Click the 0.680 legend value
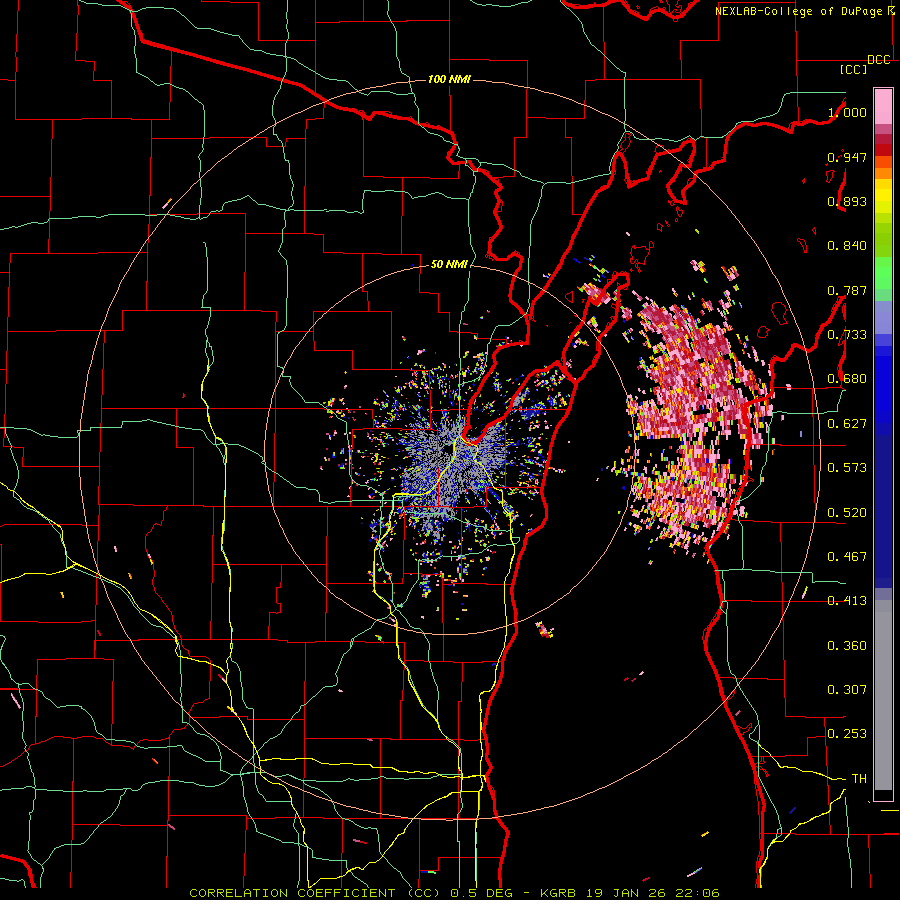The width and height of the screenshot is (900, 900). 847,379
